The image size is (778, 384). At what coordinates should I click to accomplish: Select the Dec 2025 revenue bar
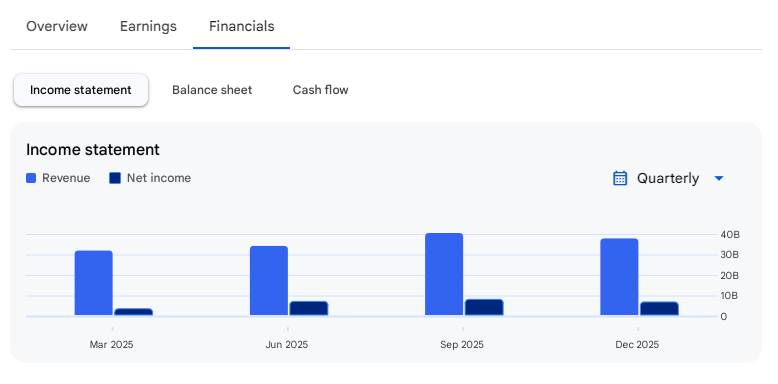pos(619,277)
